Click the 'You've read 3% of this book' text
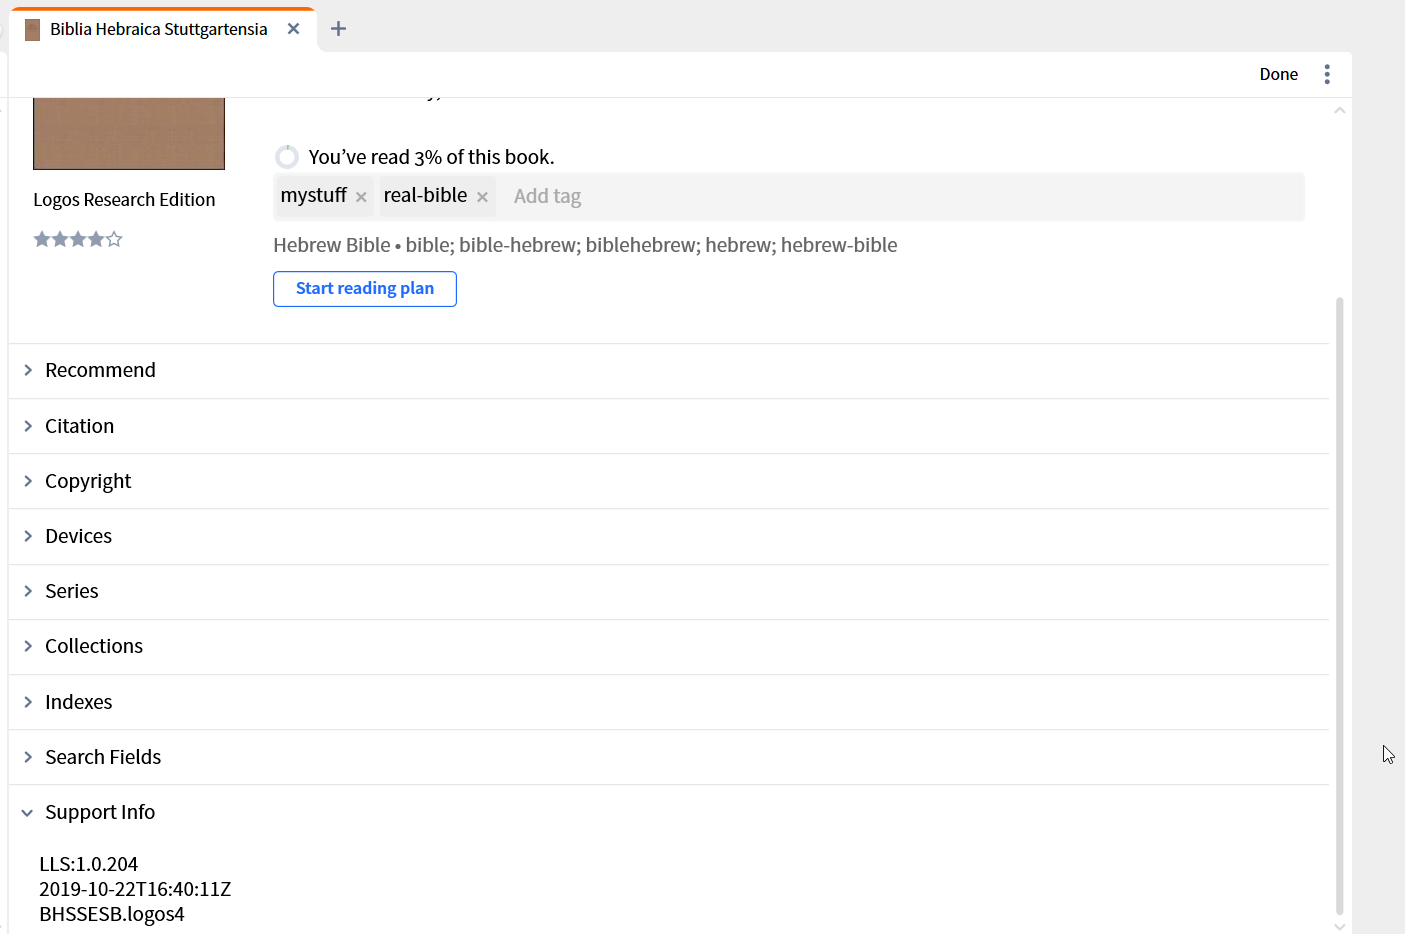 431,157
